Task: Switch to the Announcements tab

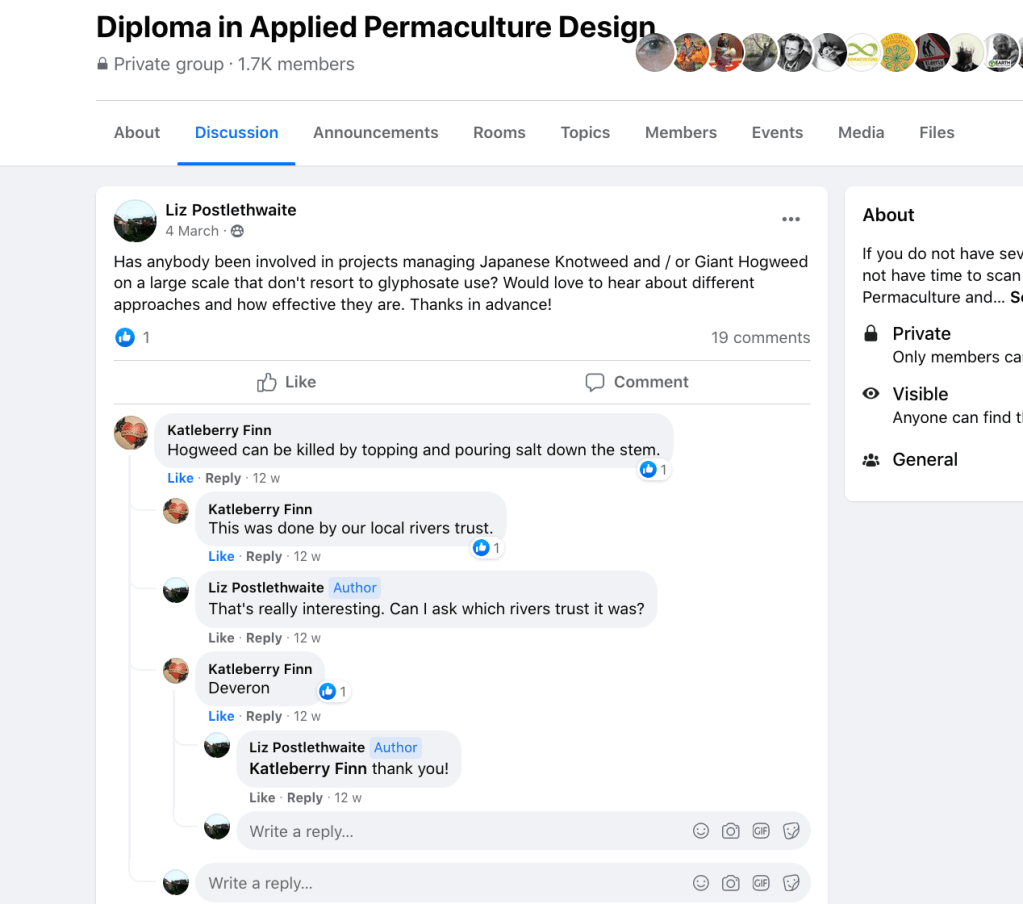Action: pos(375,133)
